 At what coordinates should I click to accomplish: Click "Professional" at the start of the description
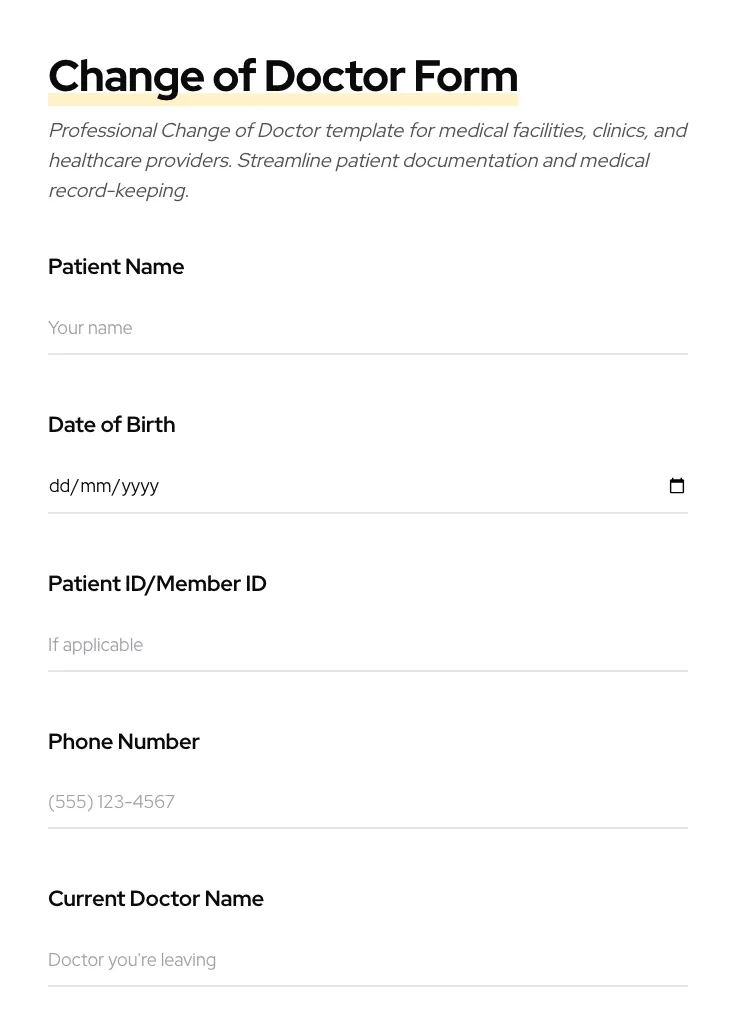click(x=102, y=131)
